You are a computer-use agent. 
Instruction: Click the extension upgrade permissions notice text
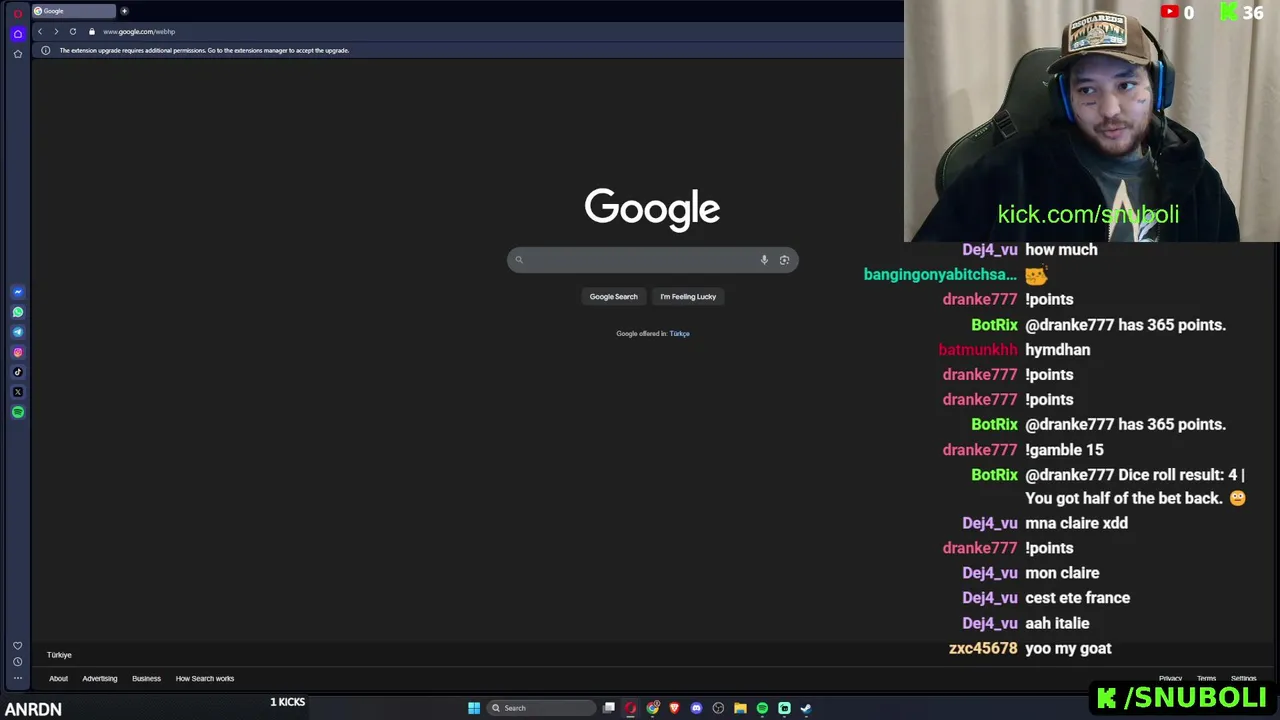tap(204, 50)
